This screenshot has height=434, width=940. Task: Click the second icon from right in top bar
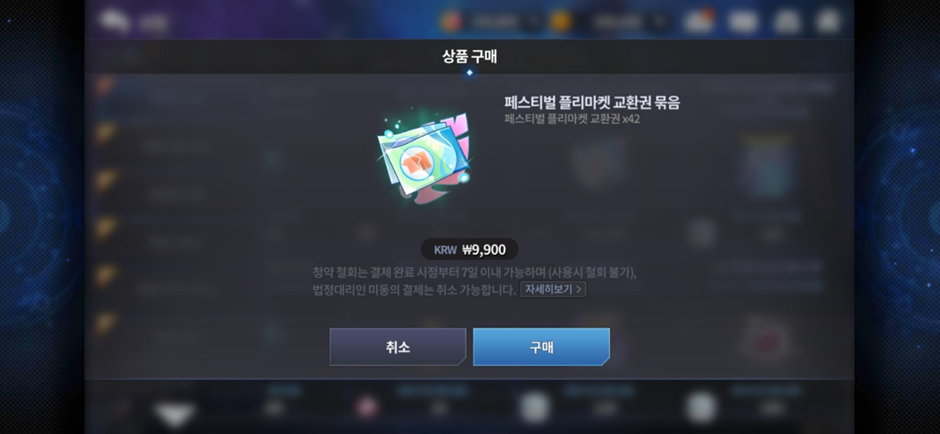tap(787, 21)
